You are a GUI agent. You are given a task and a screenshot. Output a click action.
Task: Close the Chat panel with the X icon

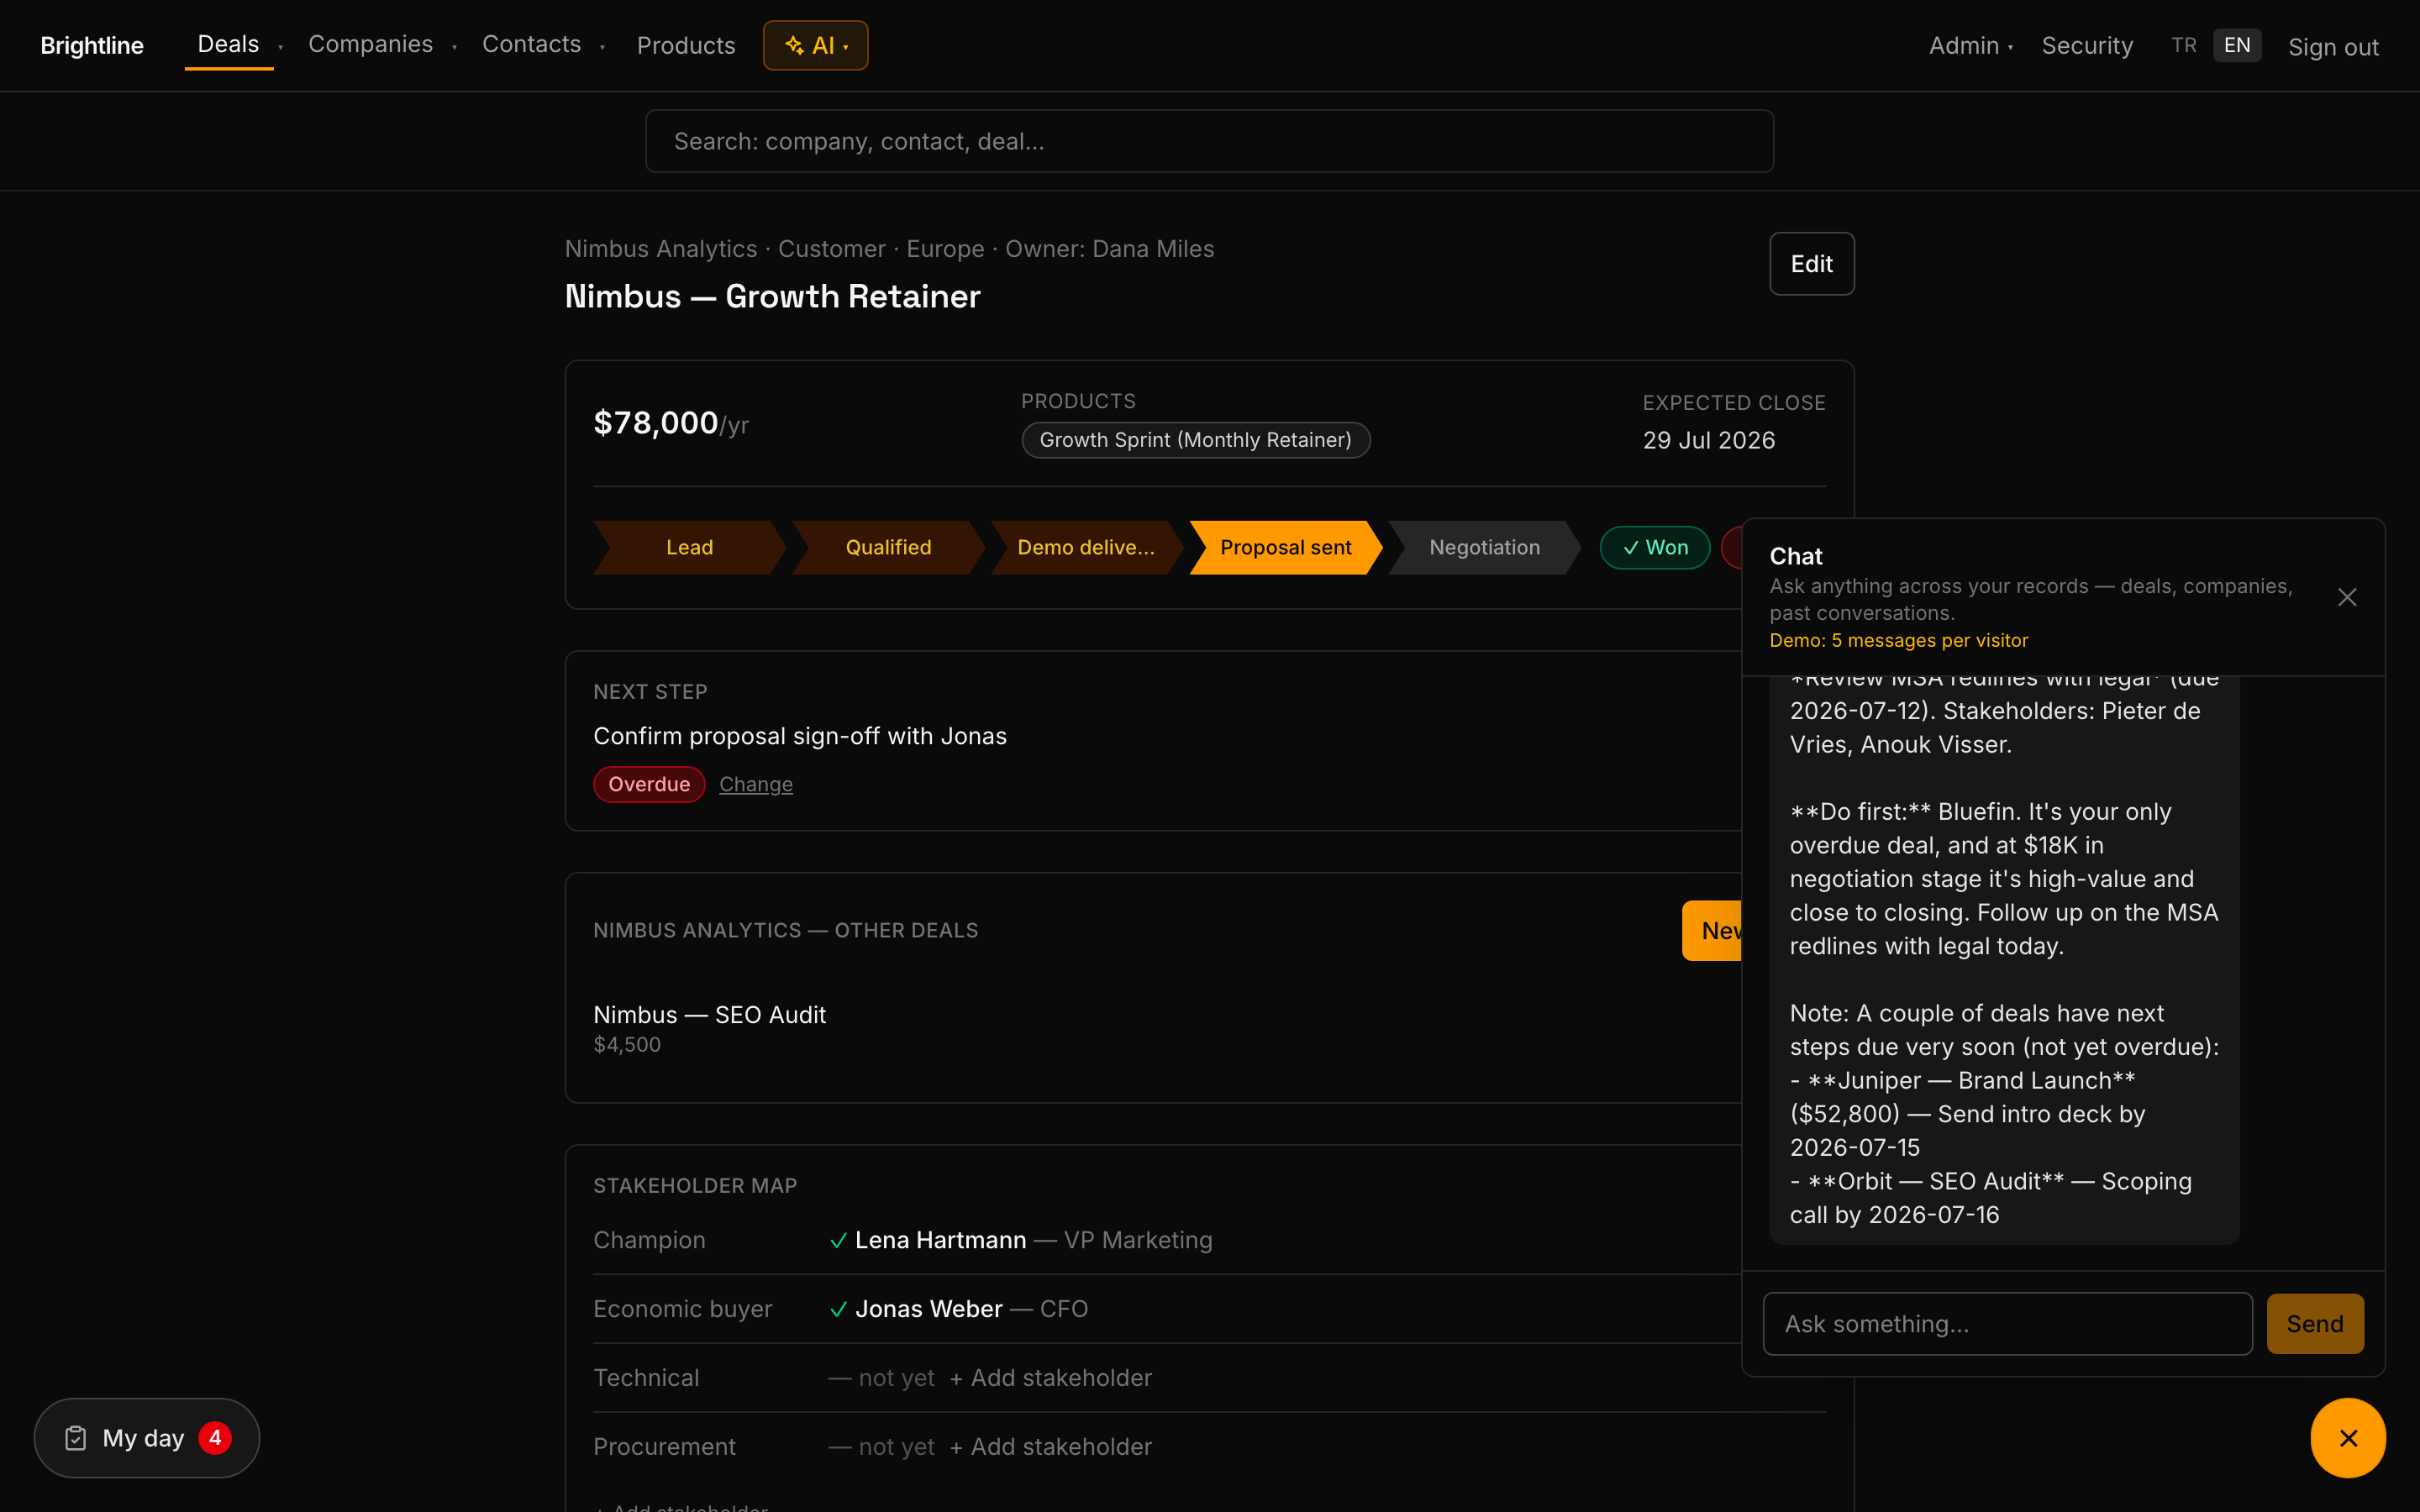click(x=2347, y=597)
